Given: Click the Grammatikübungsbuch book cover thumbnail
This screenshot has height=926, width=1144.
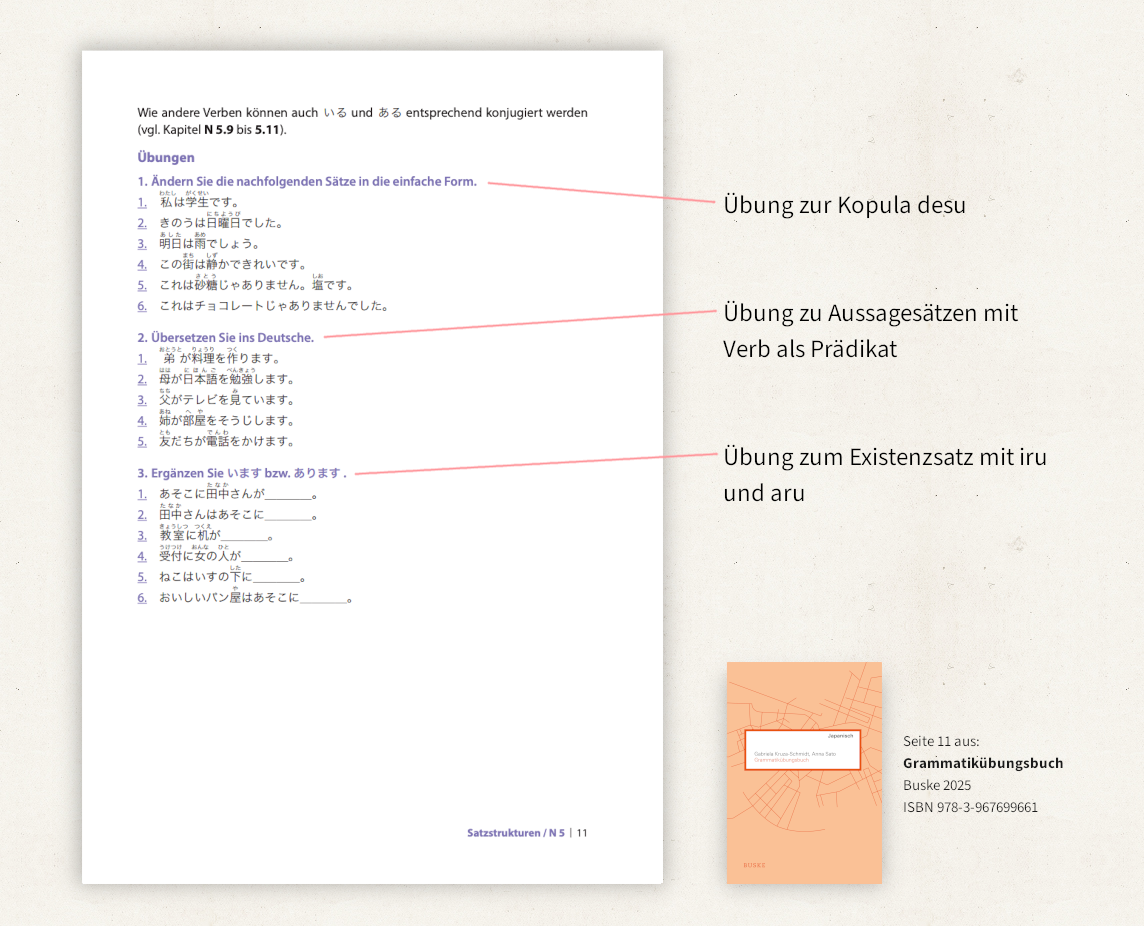Looking at the screenshot, I should click(804, 773).
